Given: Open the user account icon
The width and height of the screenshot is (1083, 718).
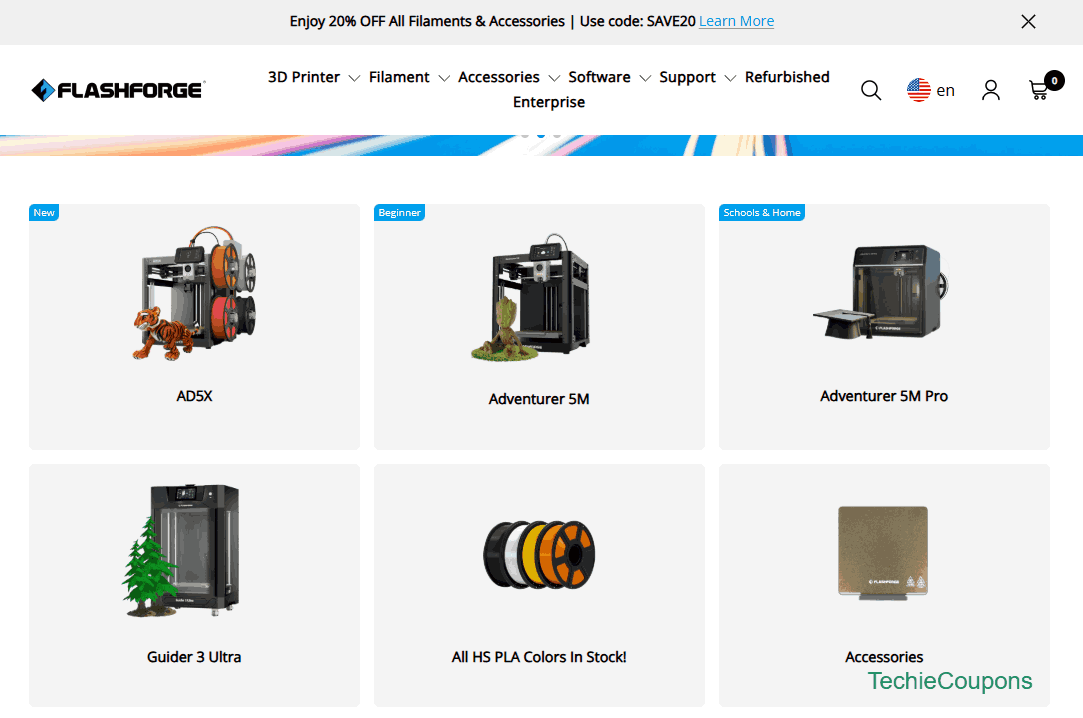Looking at the screenshot, I should tap(990, 90).
